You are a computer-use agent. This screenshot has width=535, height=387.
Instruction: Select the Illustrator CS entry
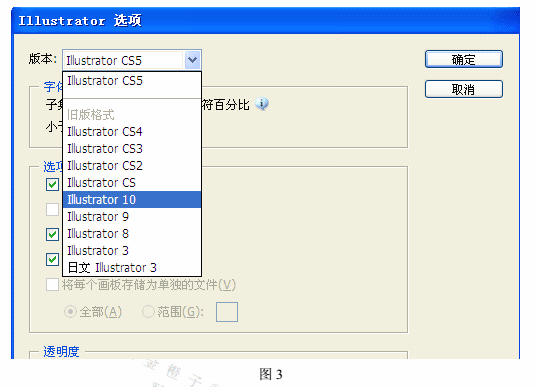tap(132, 183)
